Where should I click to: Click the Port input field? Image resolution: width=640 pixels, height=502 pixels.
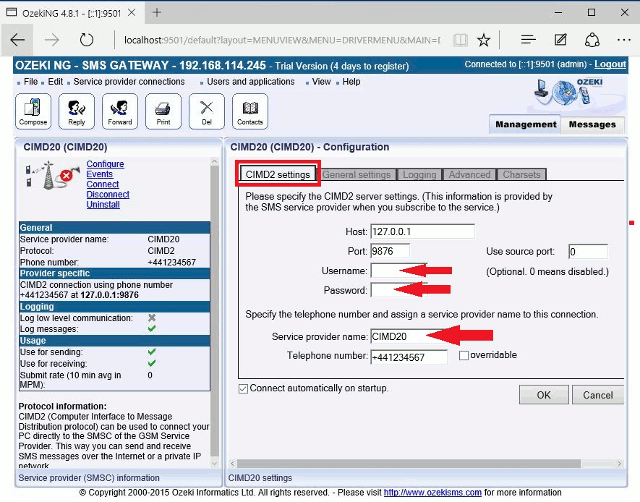(x=390, y=251)
